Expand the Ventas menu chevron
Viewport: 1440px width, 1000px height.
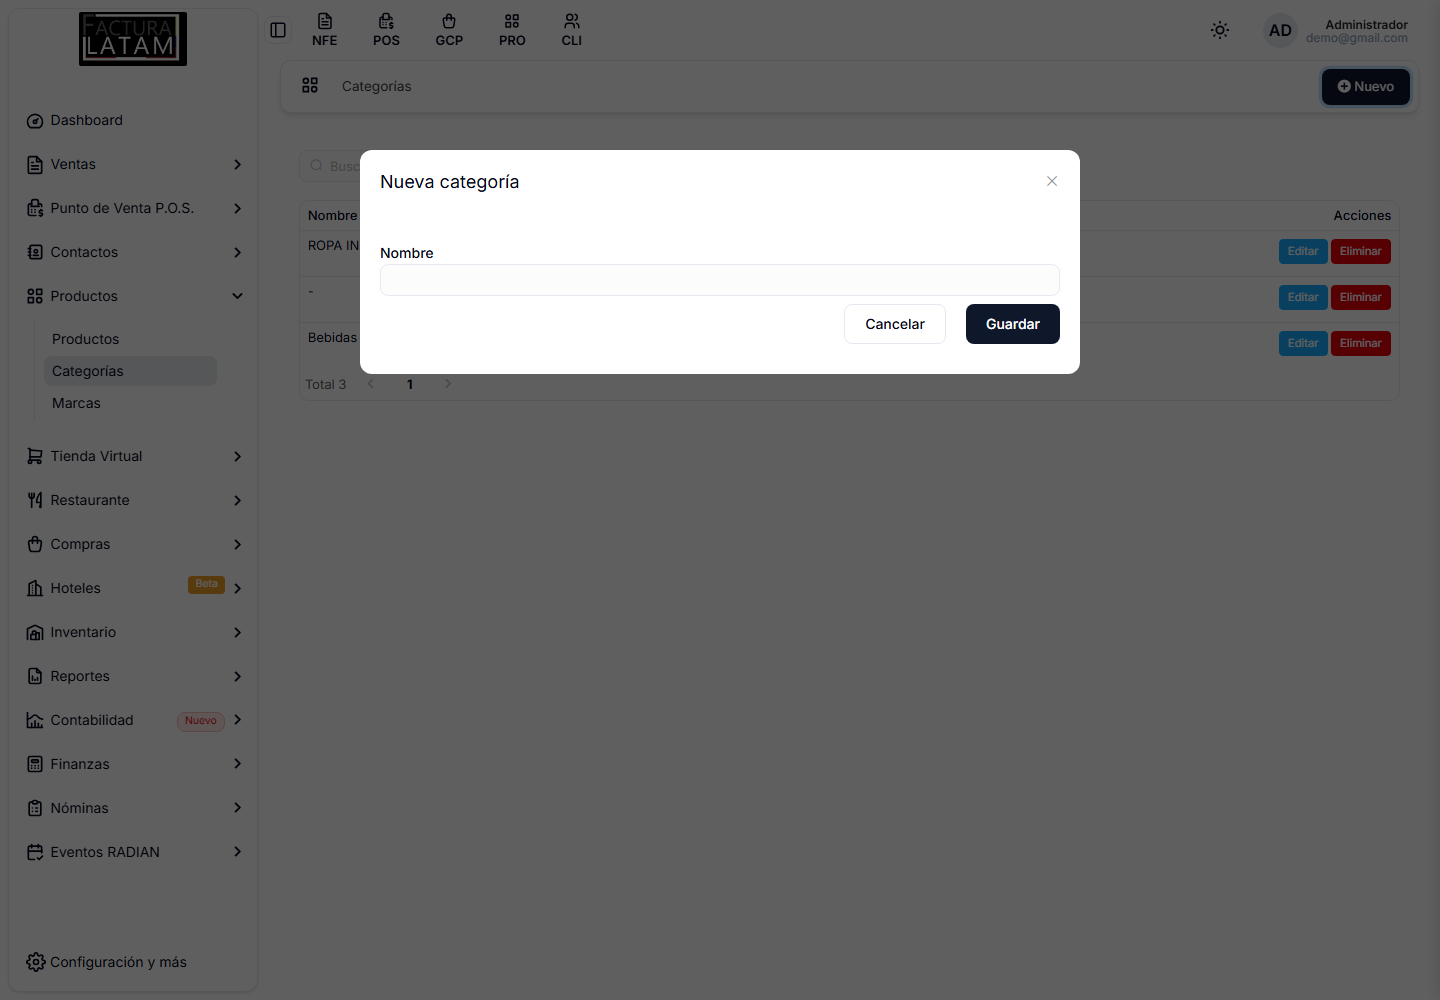[x=237, y=164]
